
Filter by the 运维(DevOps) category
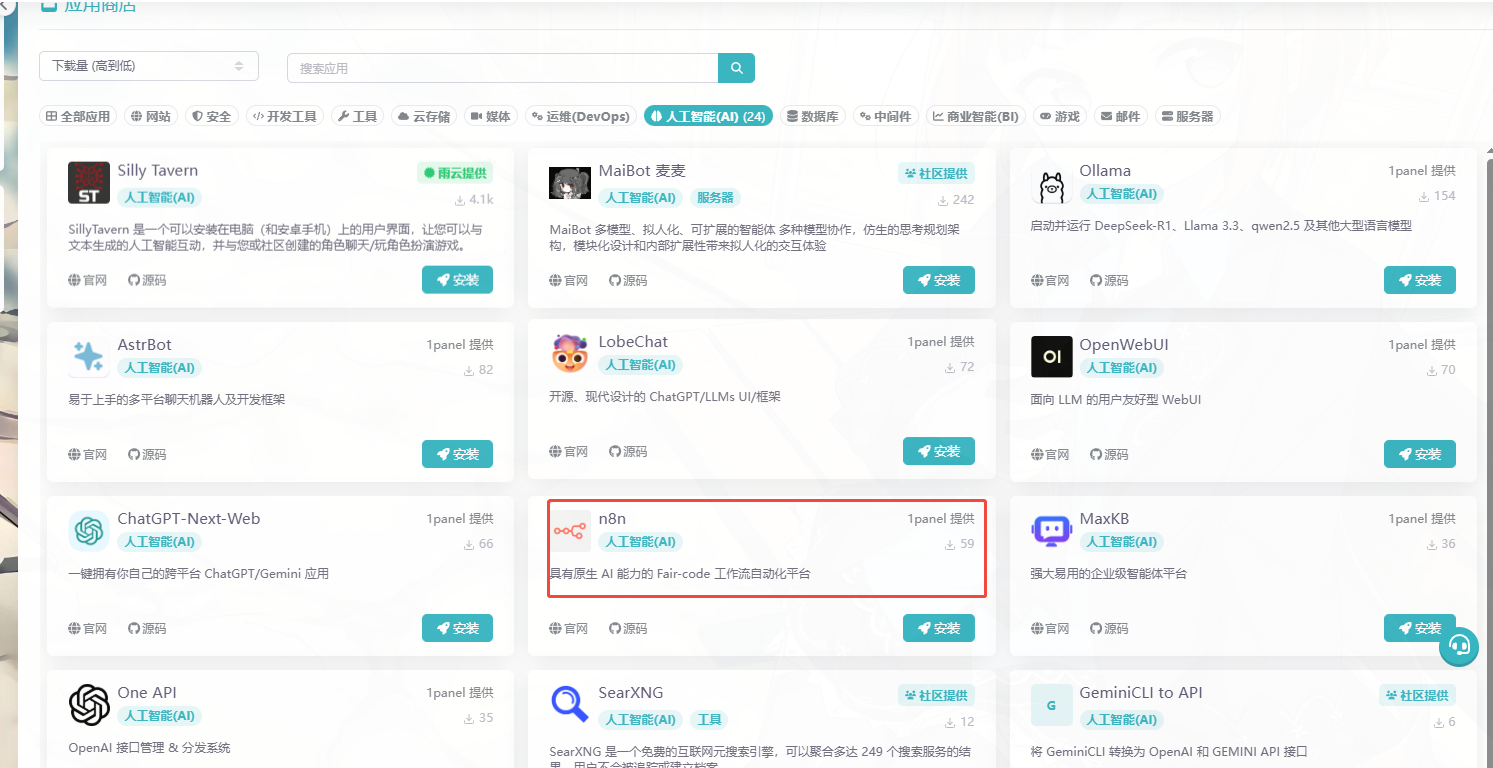[581, 116]
